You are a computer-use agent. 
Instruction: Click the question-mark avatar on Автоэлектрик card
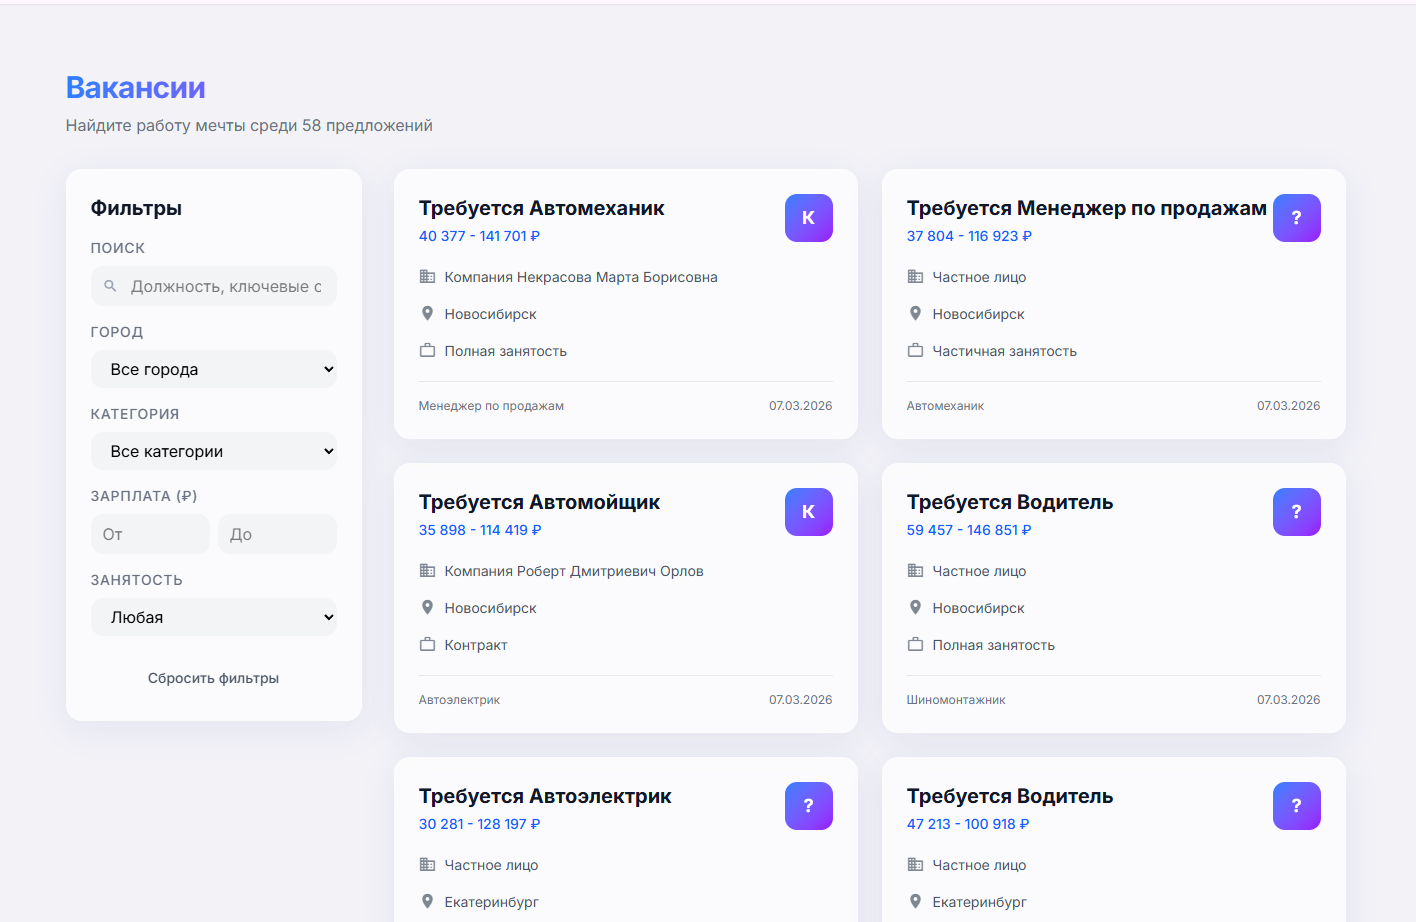pos(808,806)
